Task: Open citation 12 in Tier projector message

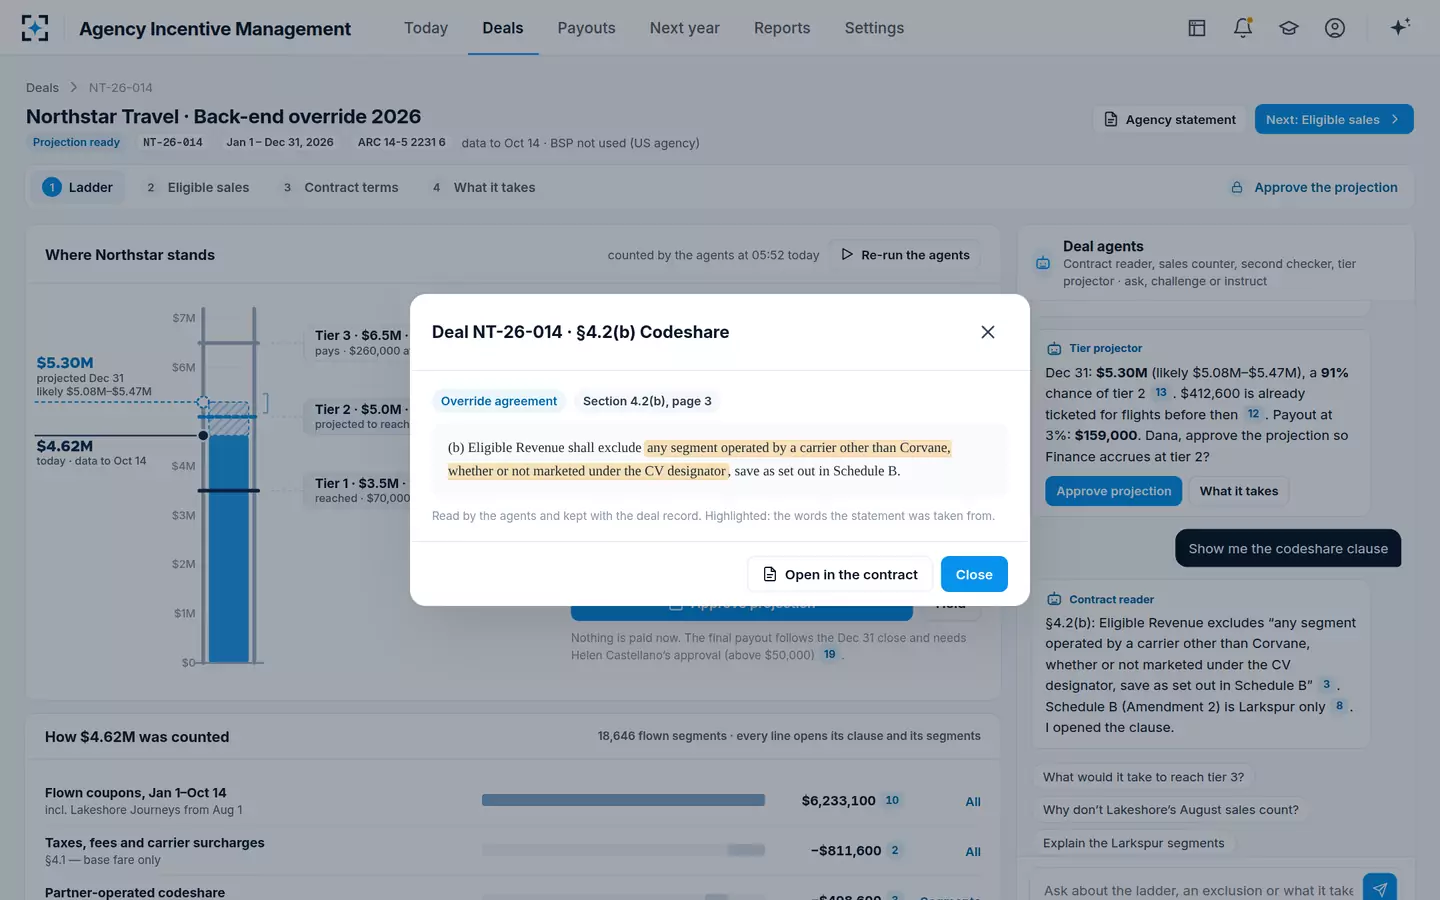Action: tap(1253, 414)
